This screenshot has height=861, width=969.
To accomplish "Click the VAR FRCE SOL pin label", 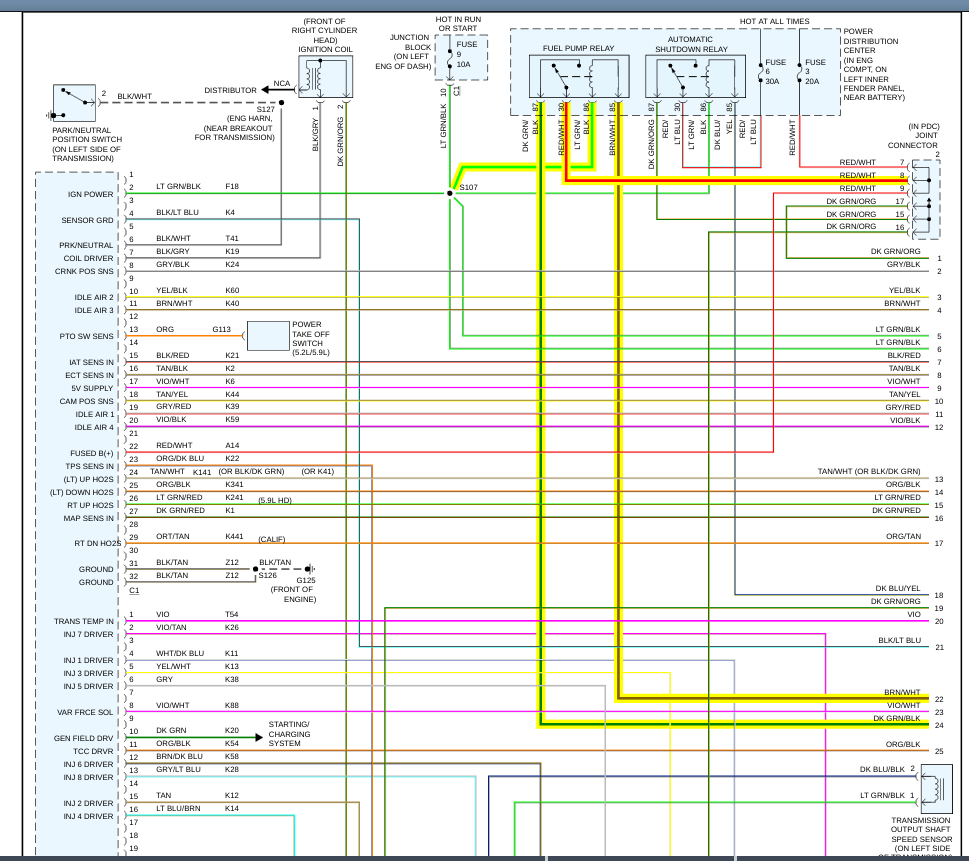I will 85,712.
